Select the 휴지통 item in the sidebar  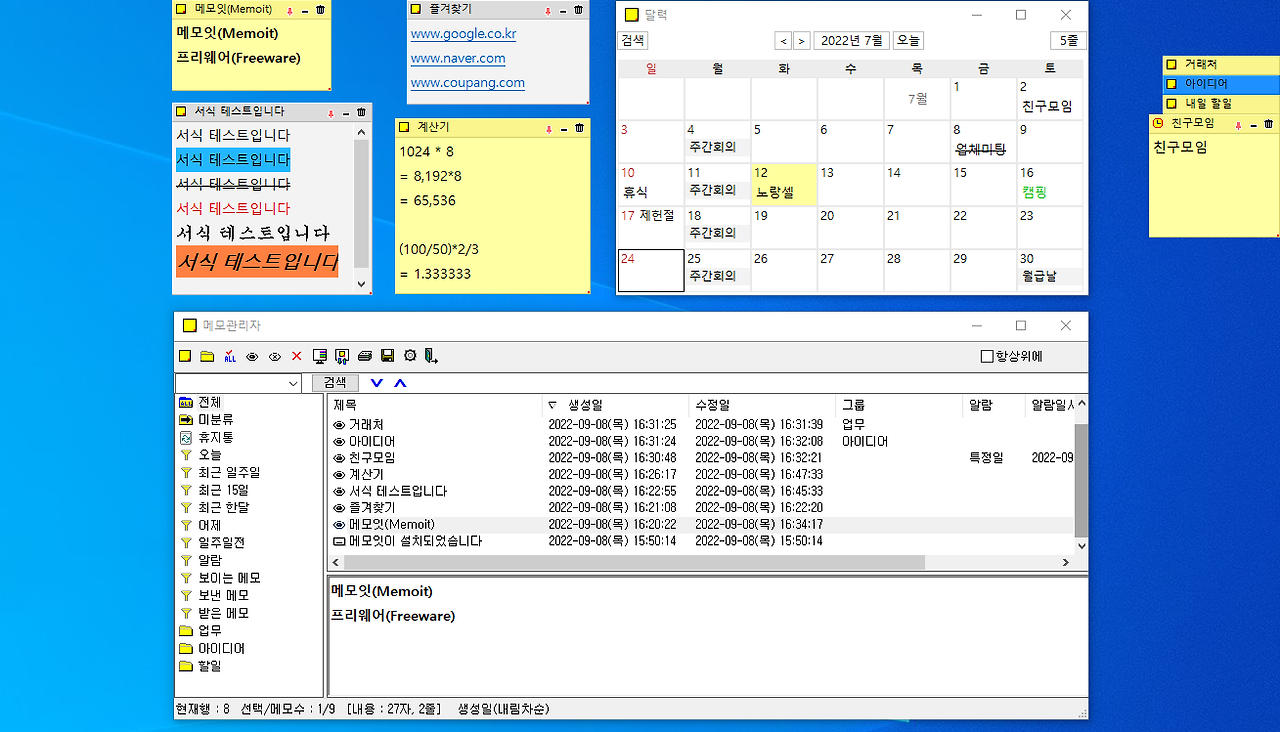[214, 435]
